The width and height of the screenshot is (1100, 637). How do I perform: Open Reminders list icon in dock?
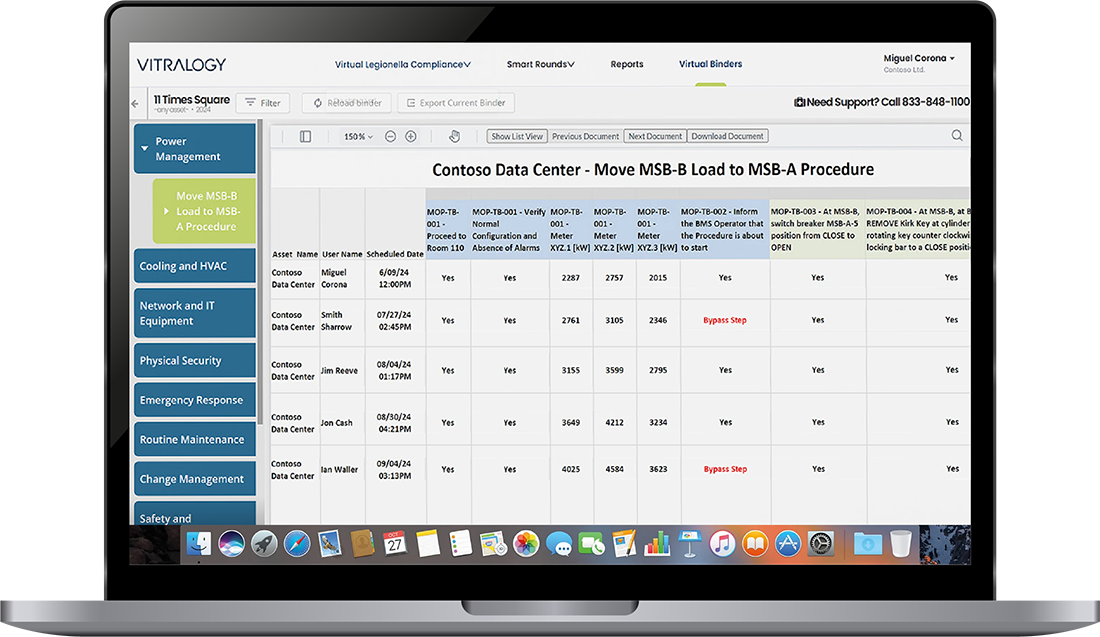tap(460, 544)
